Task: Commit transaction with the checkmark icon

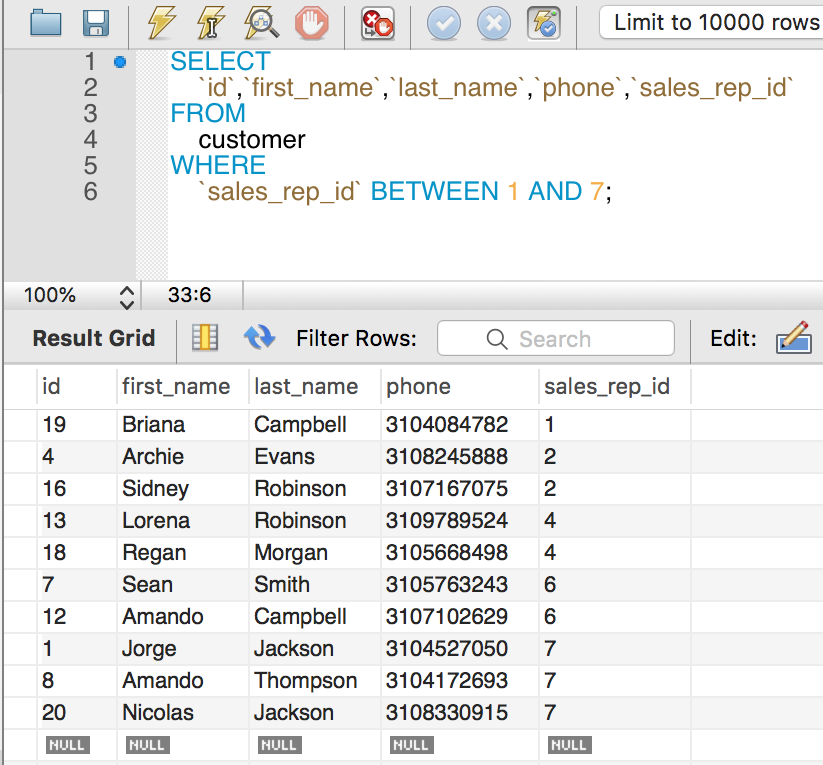Action: (x=444, y=23)
